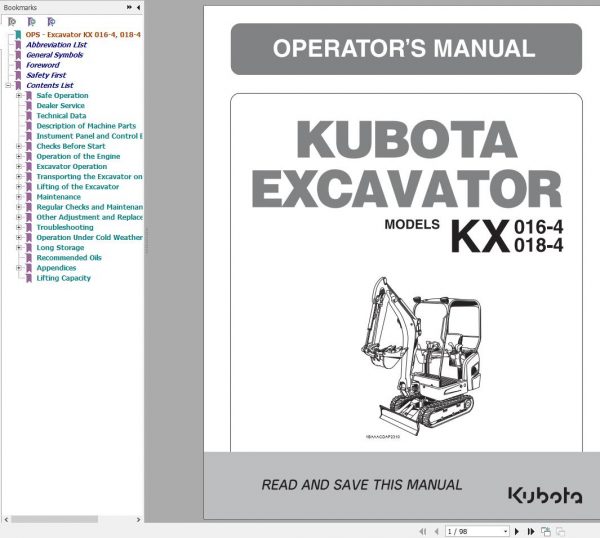Viewport: 600px width, 538px height.
Task: Go to Recommended Oils bookmark
Action: [69, 258]
